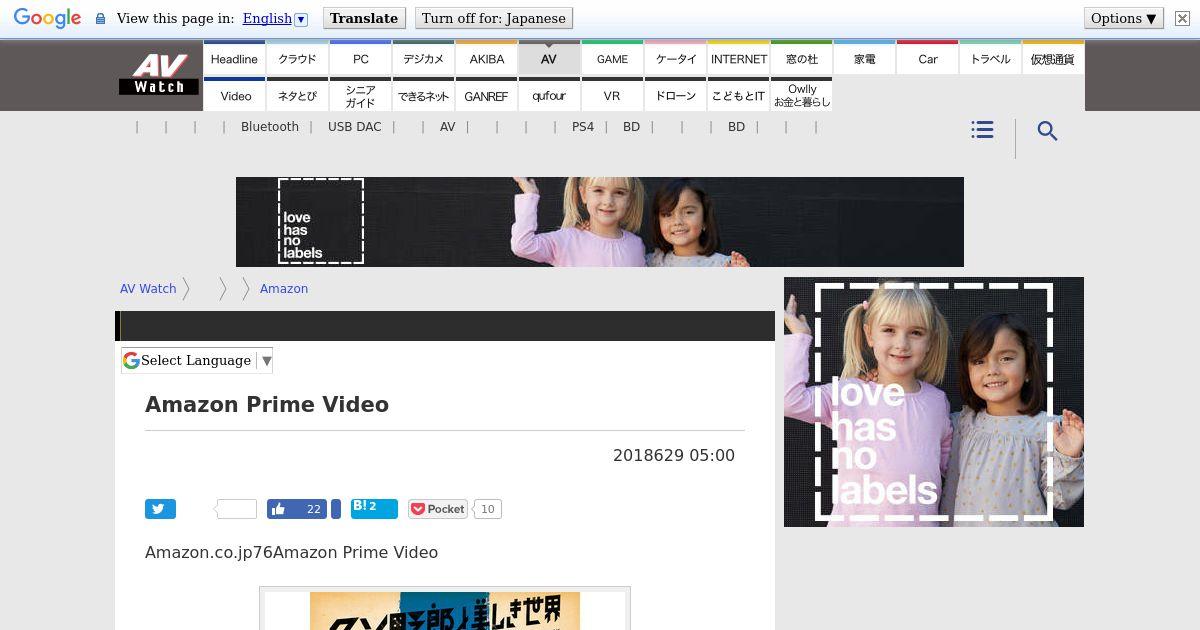Share article via the Twitter bird button
The width and height of the screenshot is (1200, 630).
tap(160, 509)
